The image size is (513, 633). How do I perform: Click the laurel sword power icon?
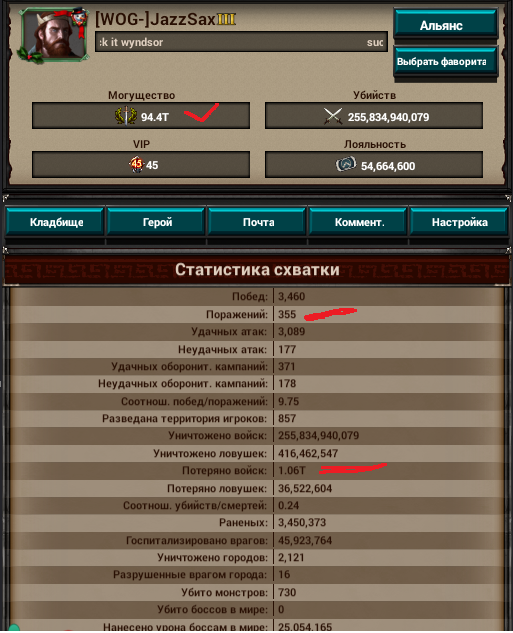(126, 116)
